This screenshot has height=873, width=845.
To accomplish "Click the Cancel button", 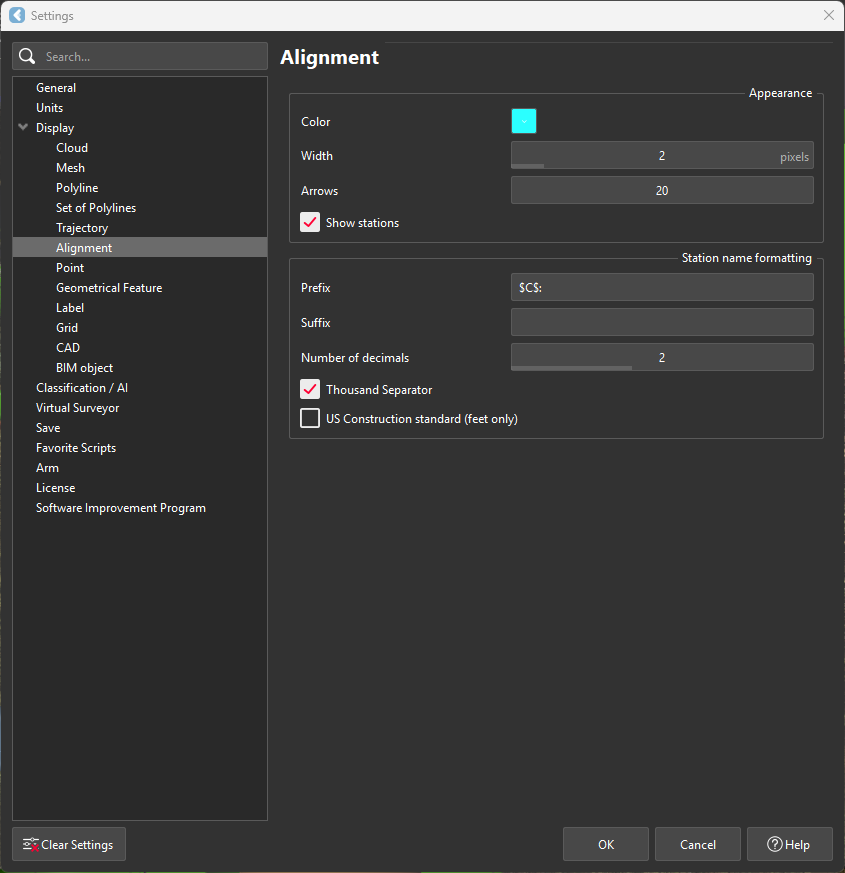I will [x=697, y=844].
